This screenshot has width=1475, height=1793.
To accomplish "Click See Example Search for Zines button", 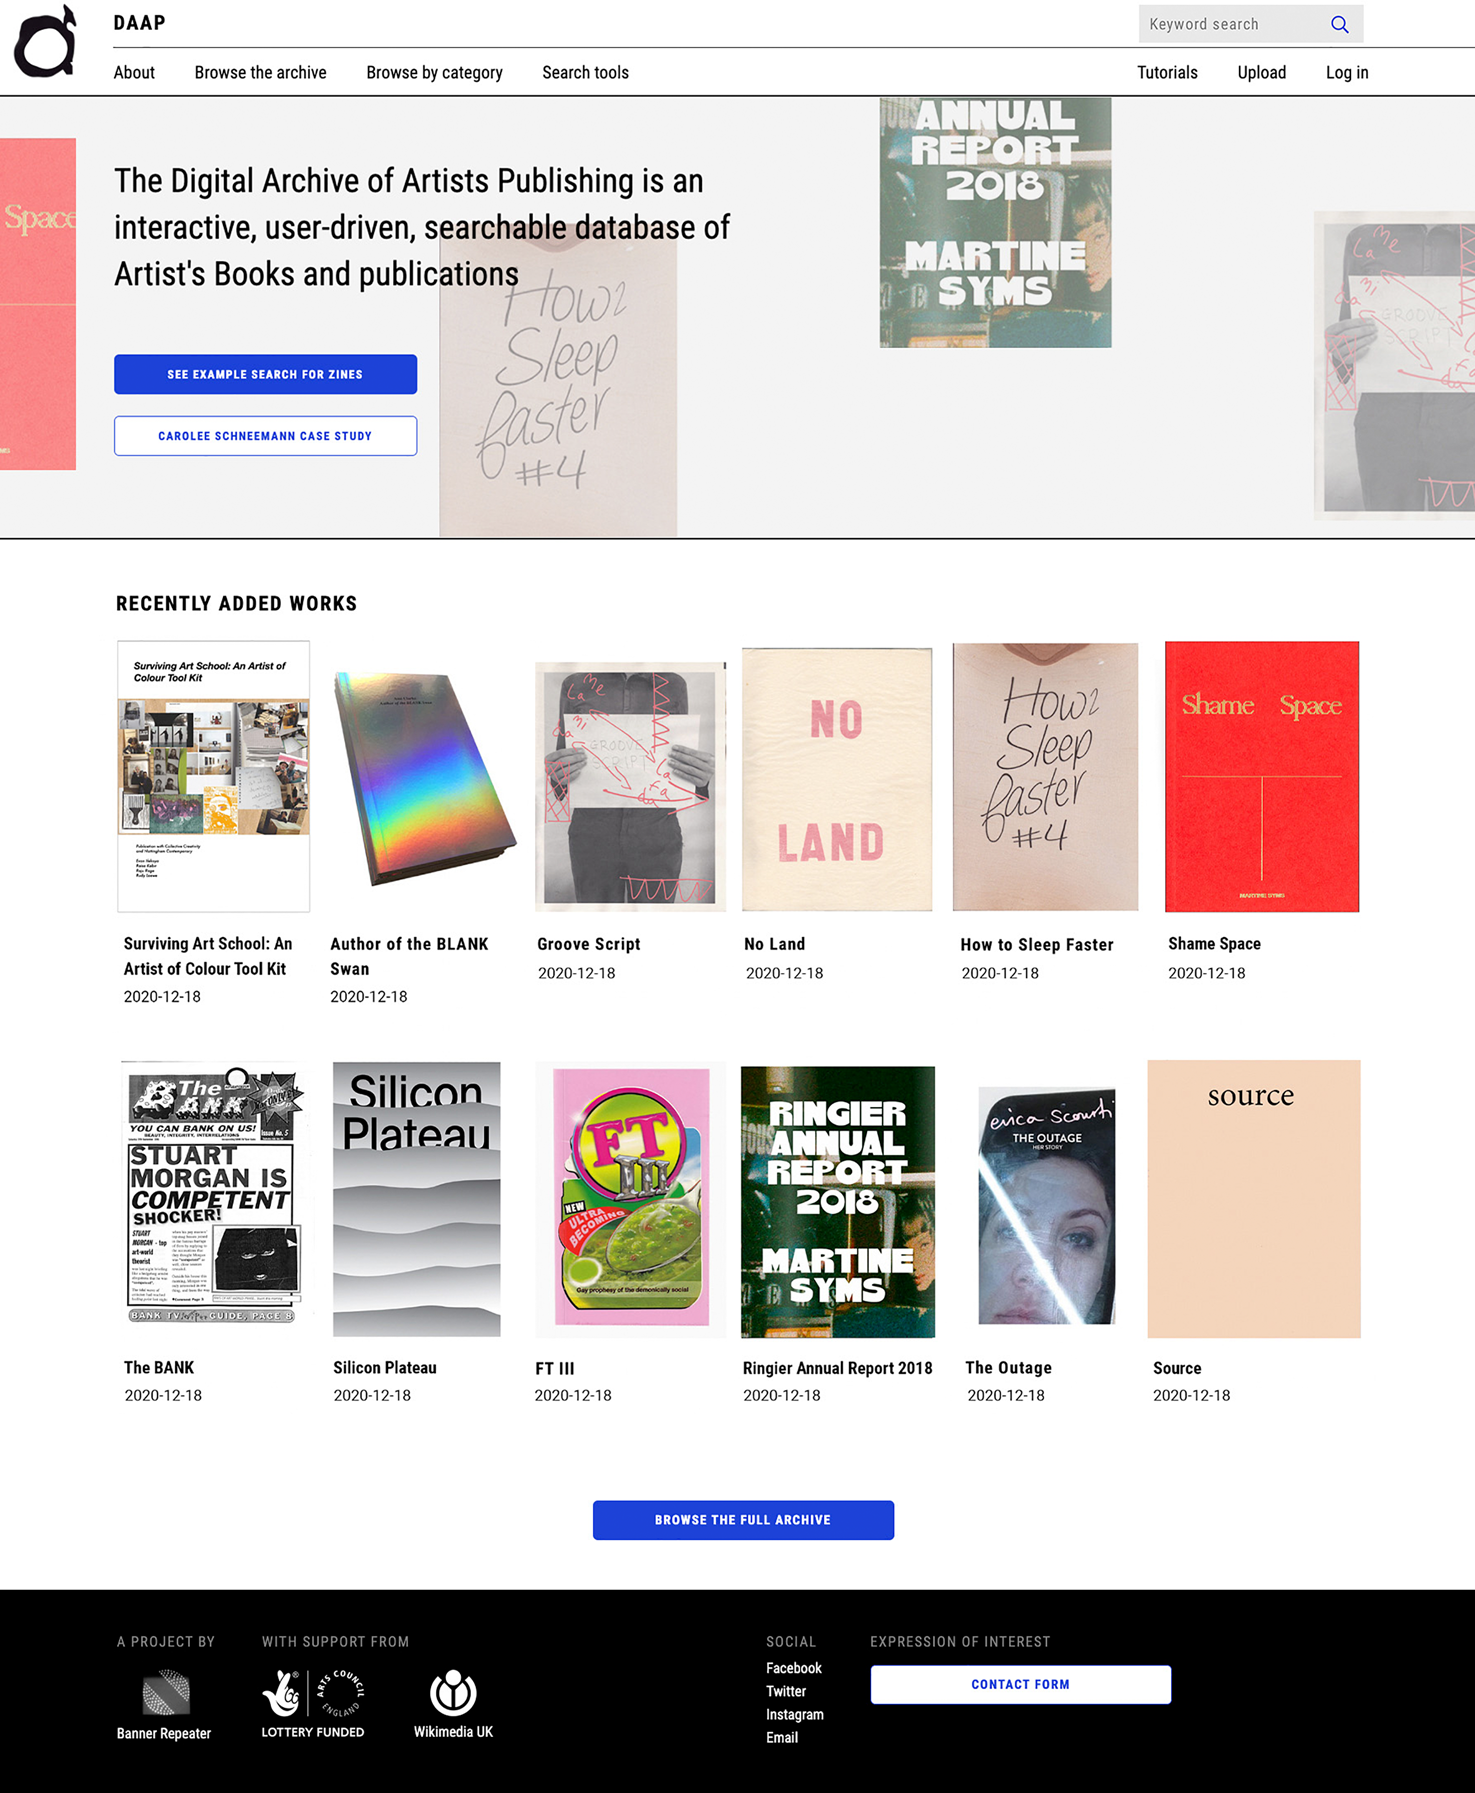I will click(x=265, y=374).
